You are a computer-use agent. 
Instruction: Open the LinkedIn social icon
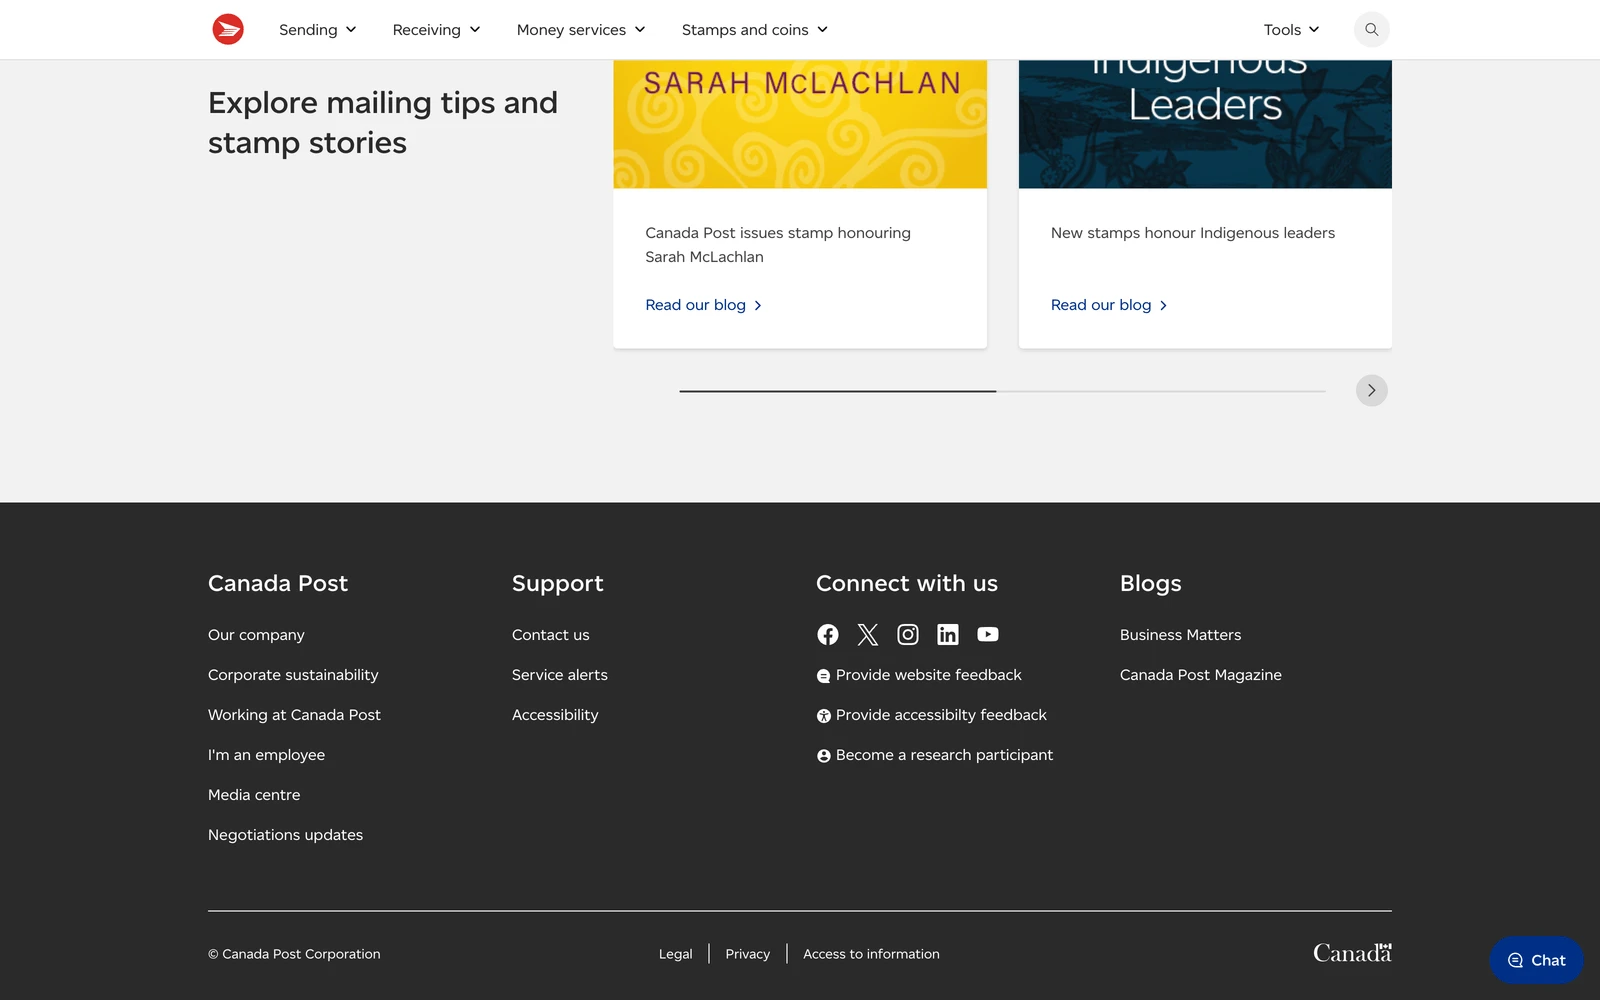click(947, 634)
